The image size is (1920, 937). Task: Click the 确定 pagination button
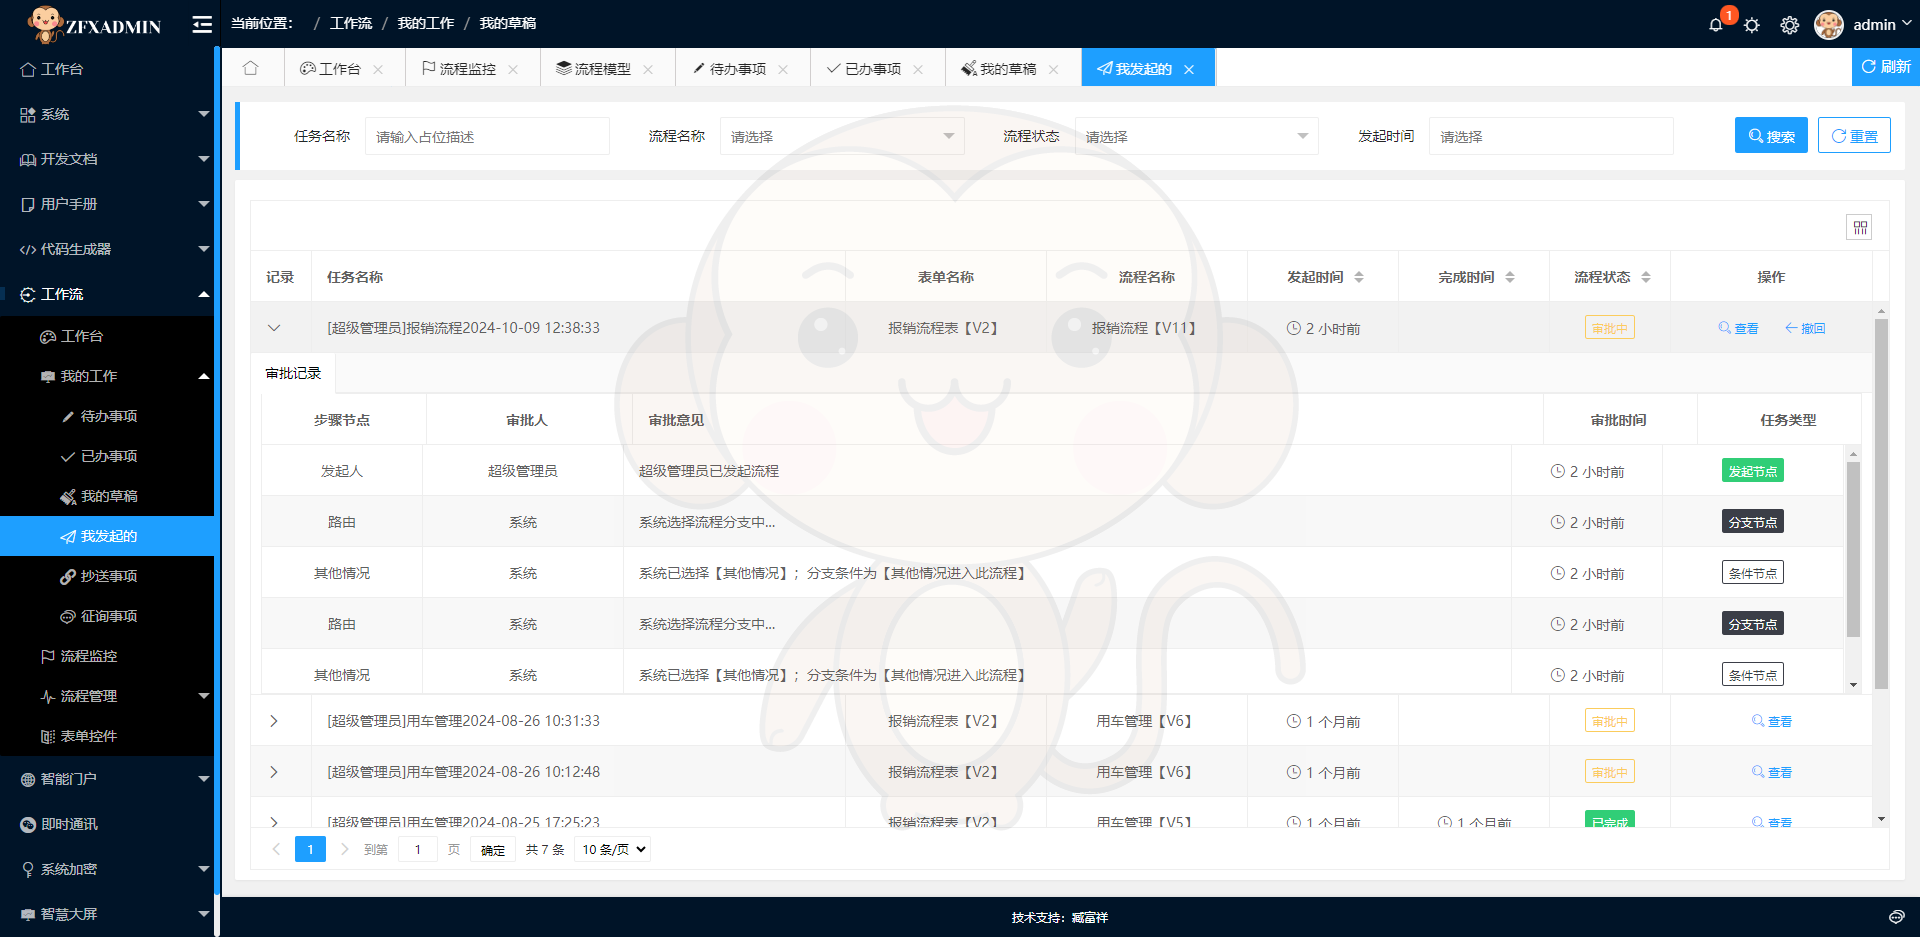click(x=493, y=849)
